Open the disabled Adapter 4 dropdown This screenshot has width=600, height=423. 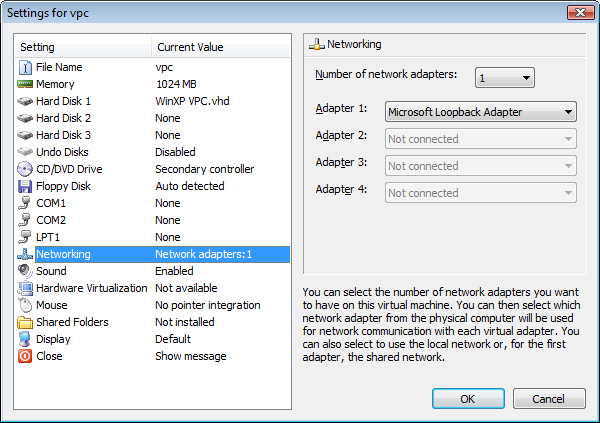pyautogui.click(x=481, y=193)
